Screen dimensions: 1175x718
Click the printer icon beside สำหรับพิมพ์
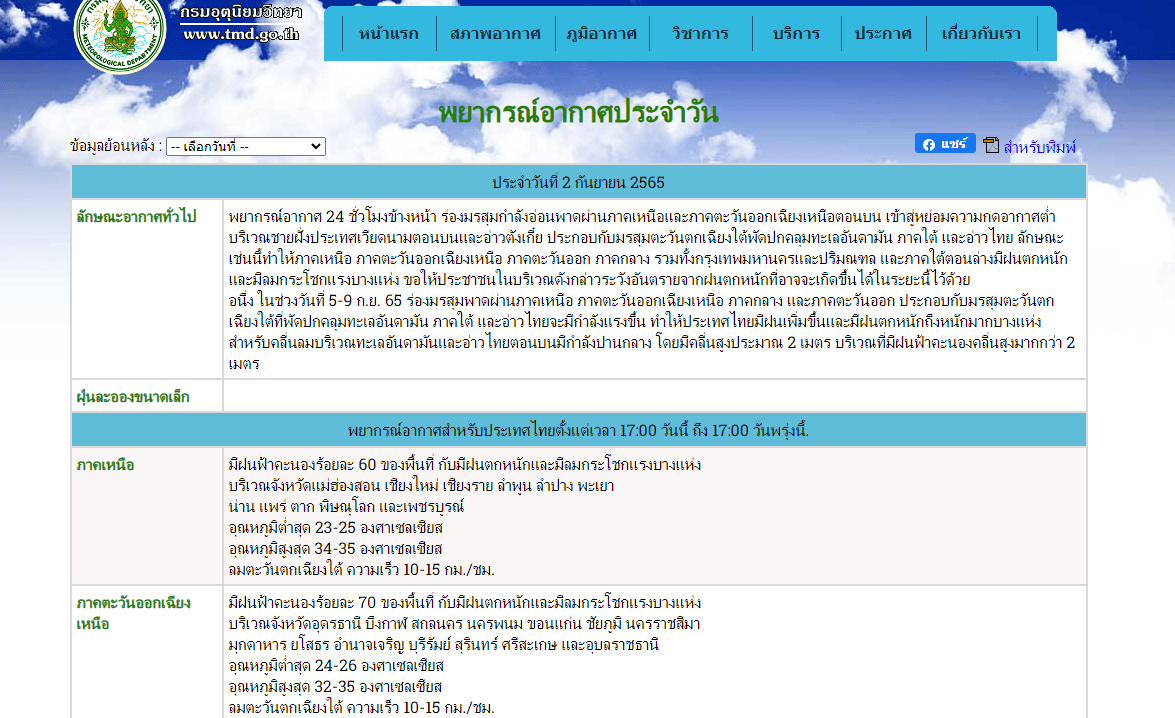tap(991, 146)
